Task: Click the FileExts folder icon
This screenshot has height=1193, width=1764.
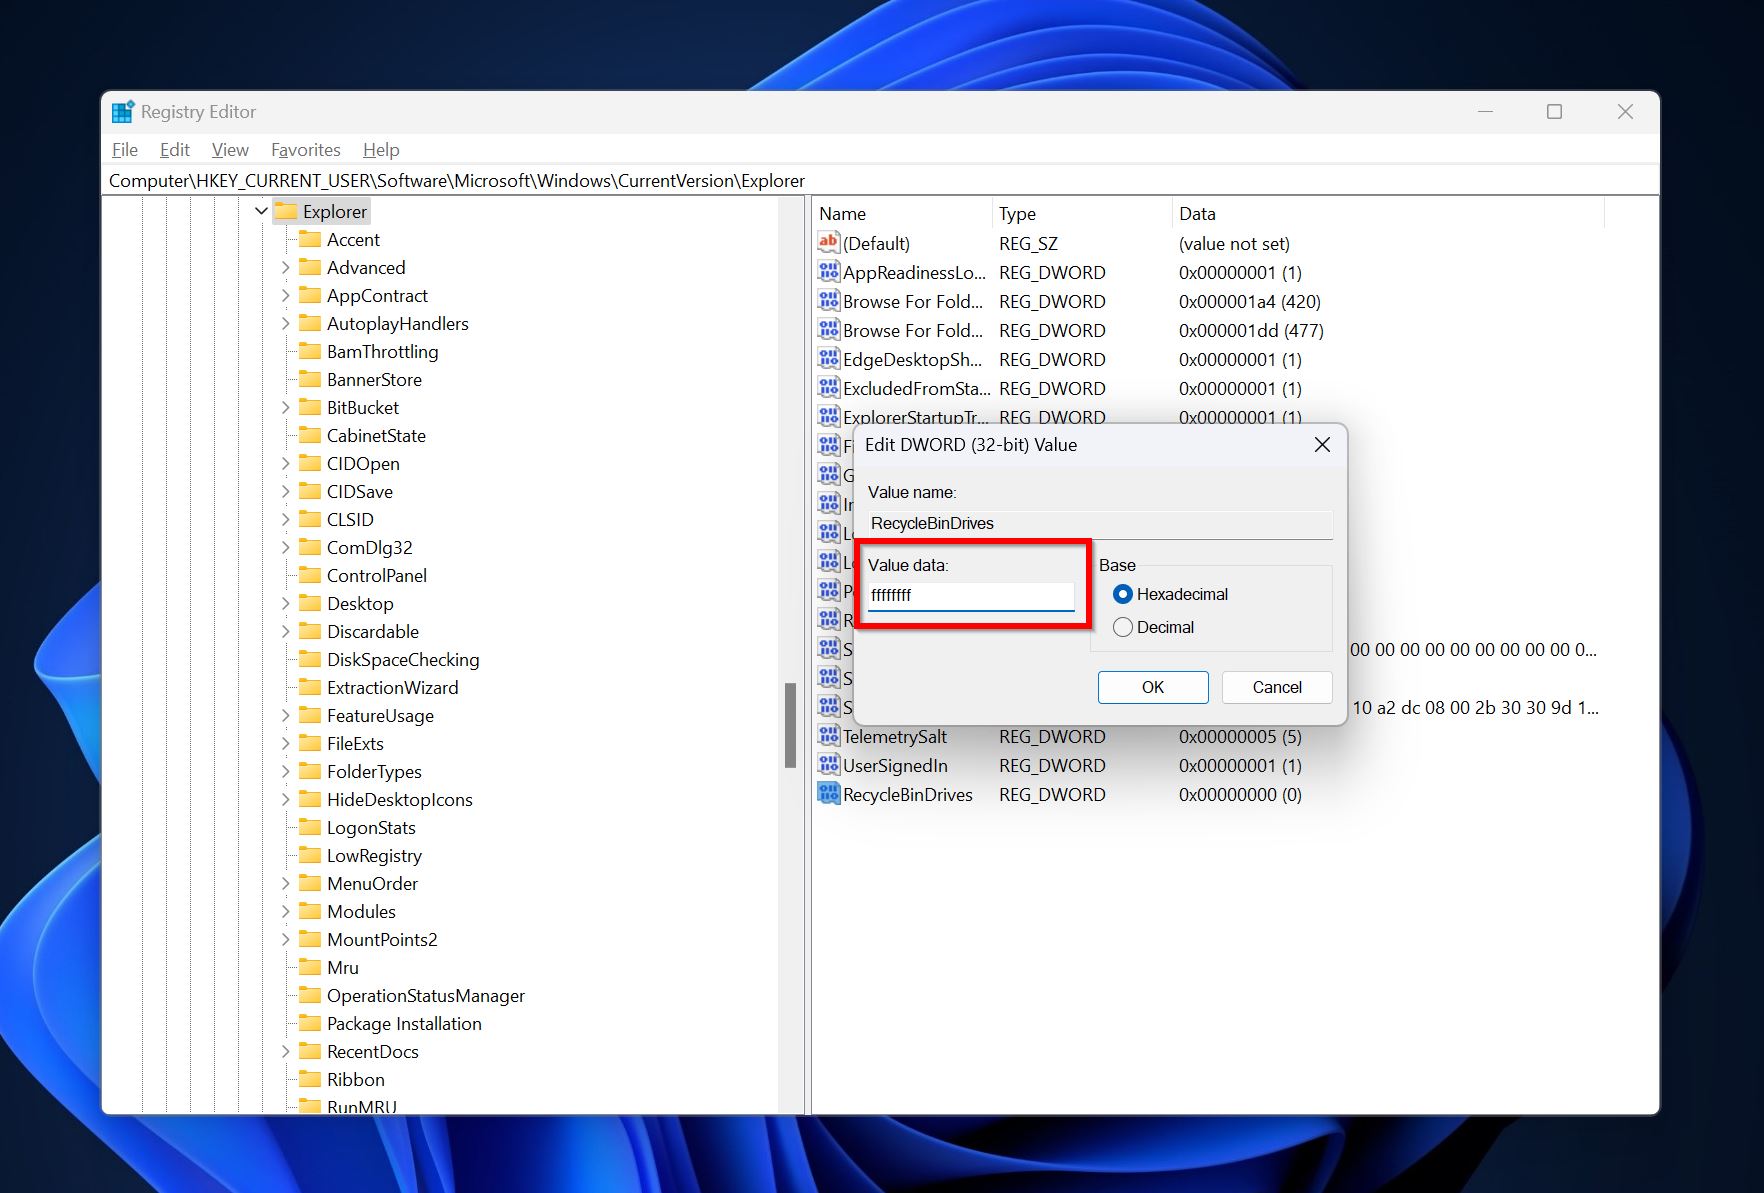Action: (x=310, y=743)
